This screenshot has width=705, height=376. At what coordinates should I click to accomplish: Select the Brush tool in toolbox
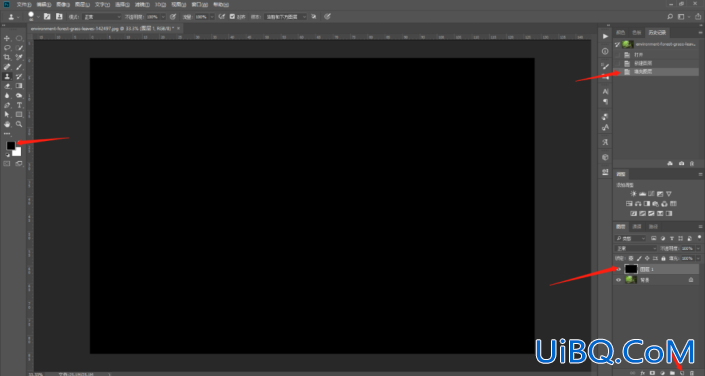[19, 67]
